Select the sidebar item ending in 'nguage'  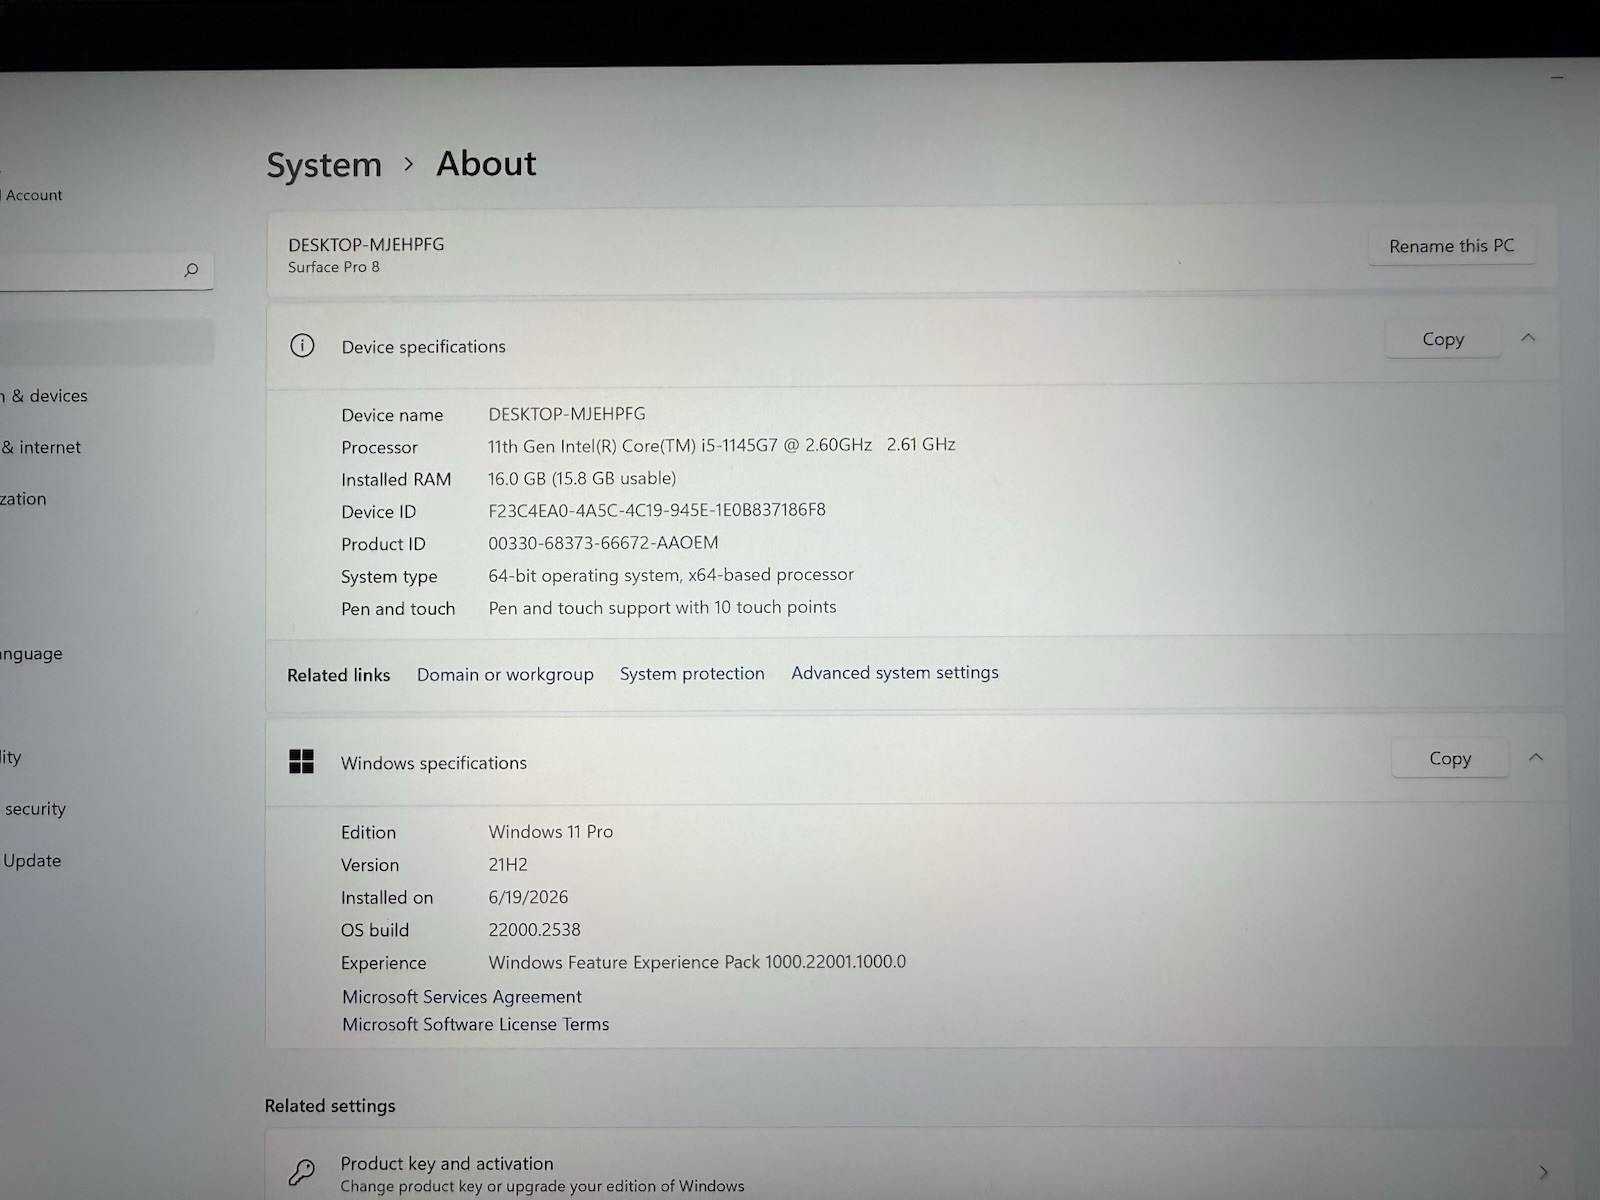point(32,654)
